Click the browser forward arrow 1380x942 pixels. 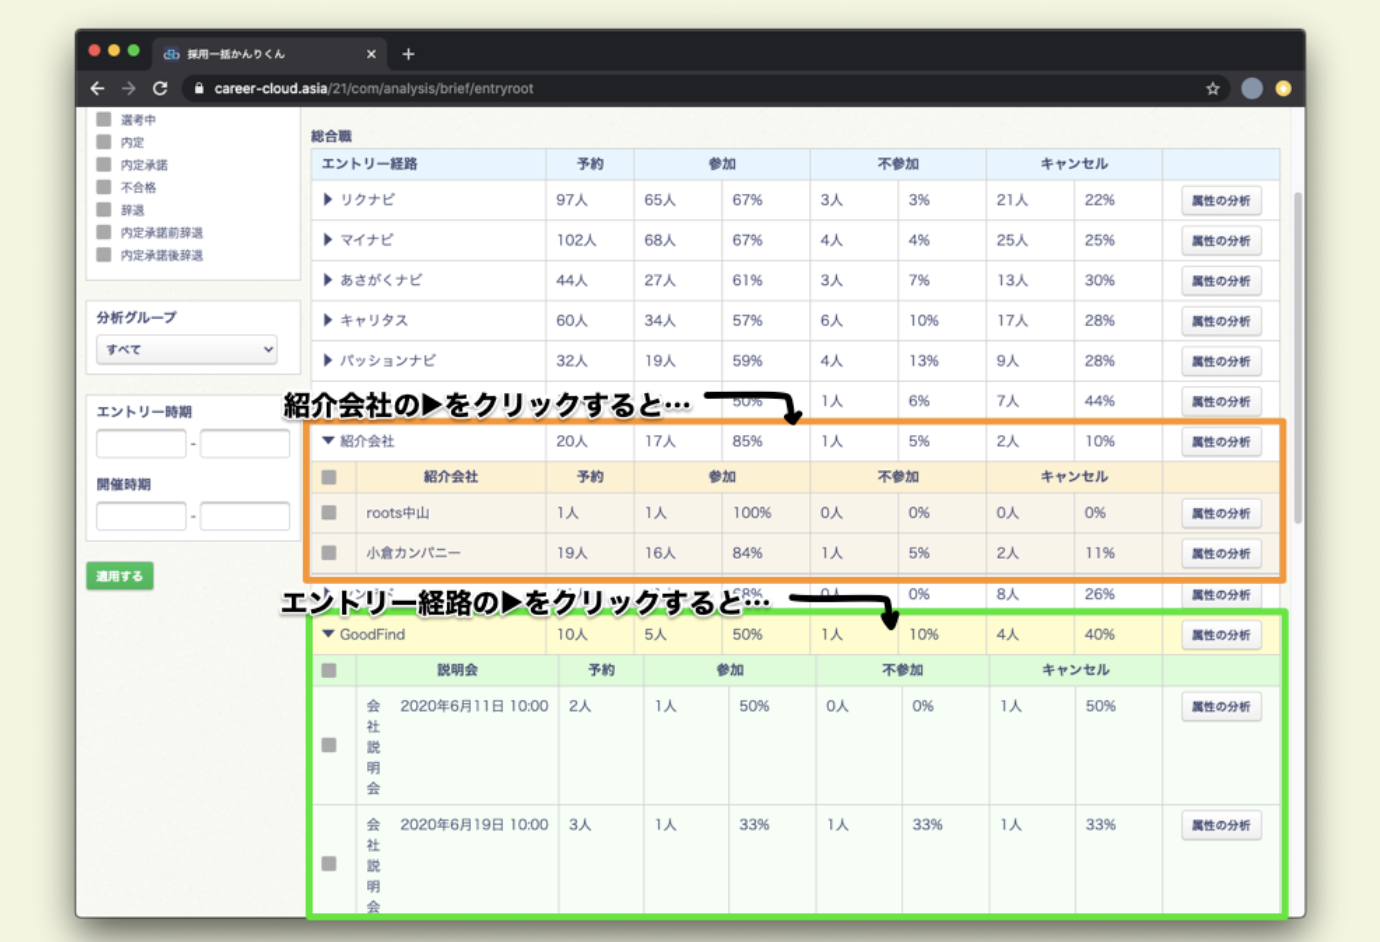pyautogui.click(x=128, y=88)
